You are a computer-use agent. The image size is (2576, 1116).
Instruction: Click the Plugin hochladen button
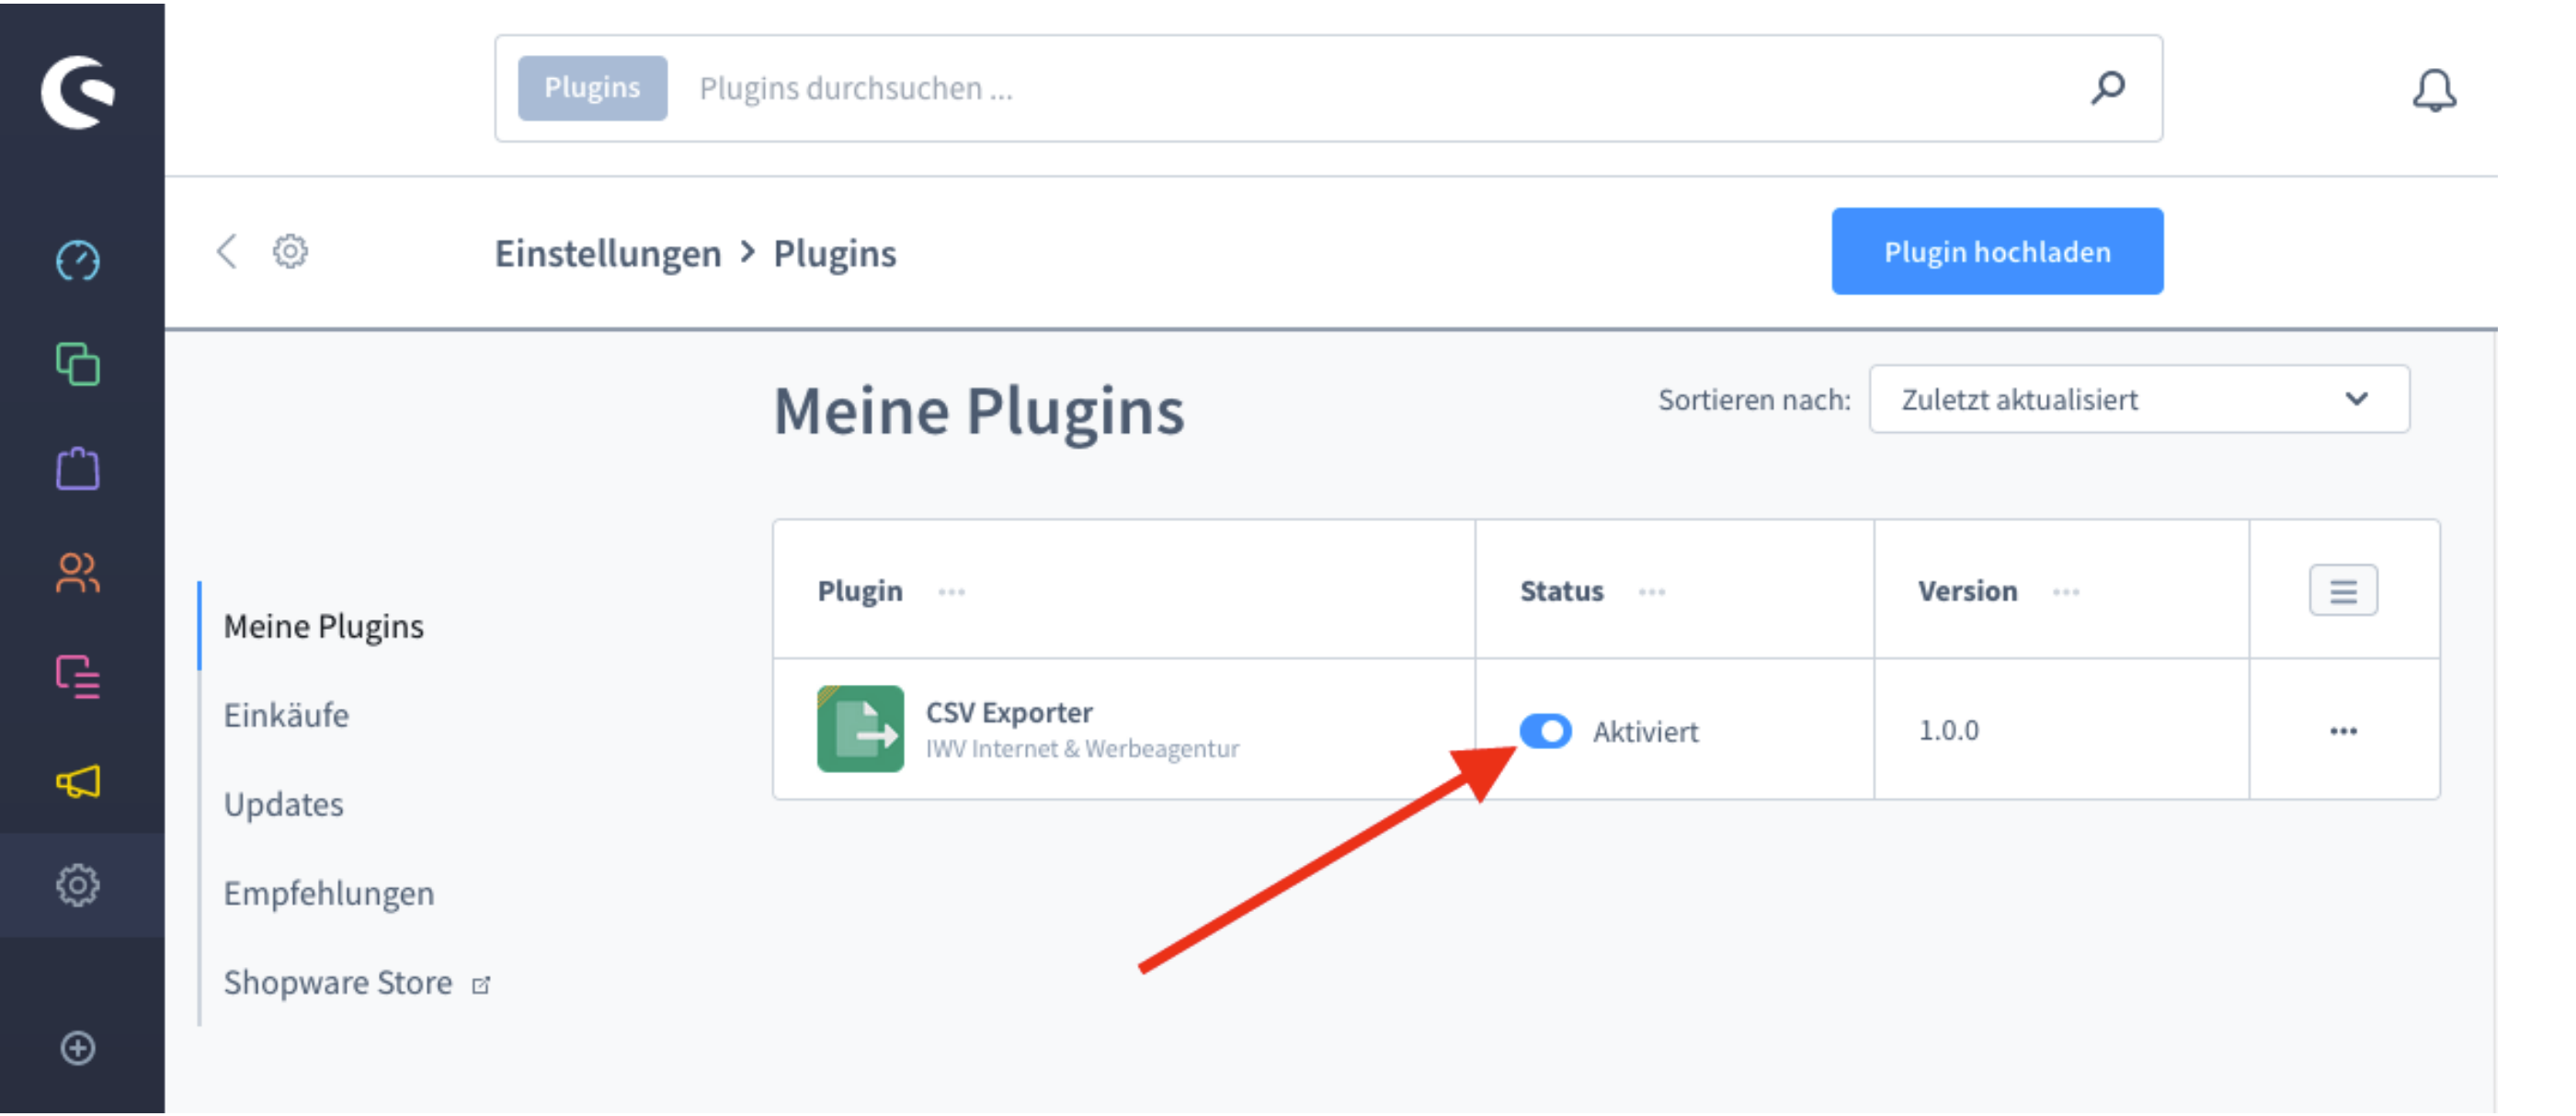pyautogui.click(x=1996, y=252)
